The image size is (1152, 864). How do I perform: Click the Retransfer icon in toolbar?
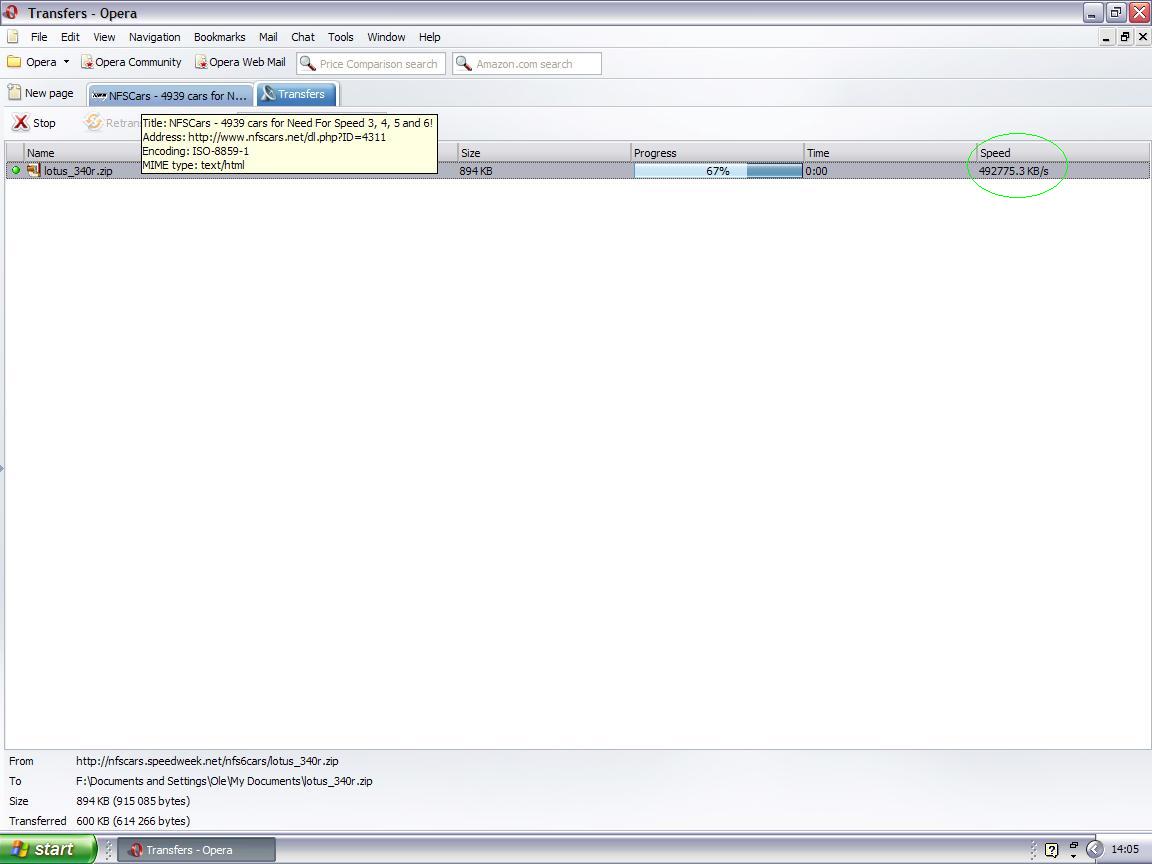point(93,123)
